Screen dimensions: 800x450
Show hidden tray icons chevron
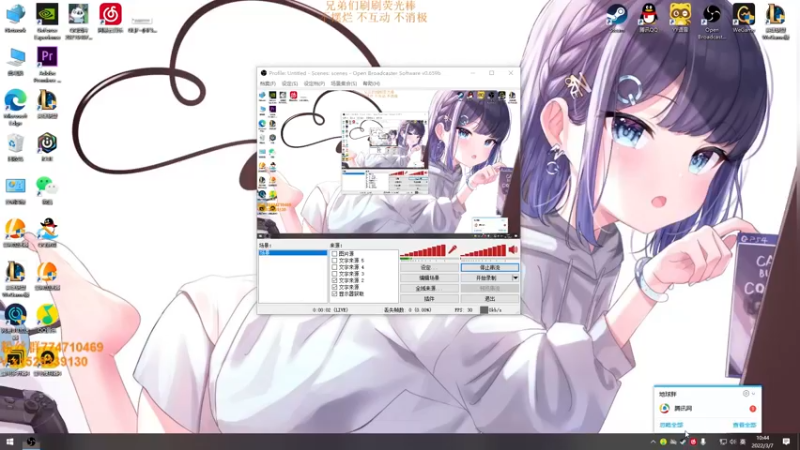tap(653, 442)
